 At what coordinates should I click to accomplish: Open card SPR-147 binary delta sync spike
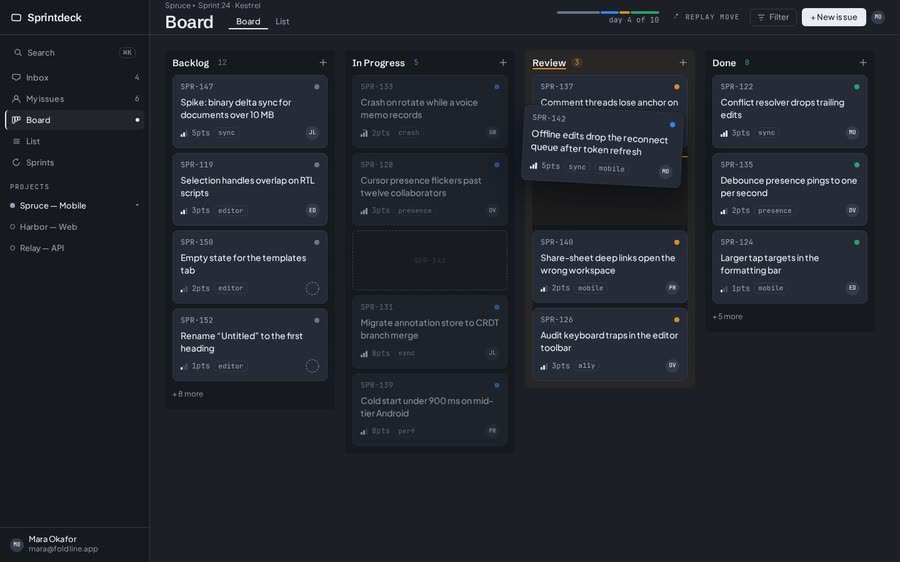[250, 111]
